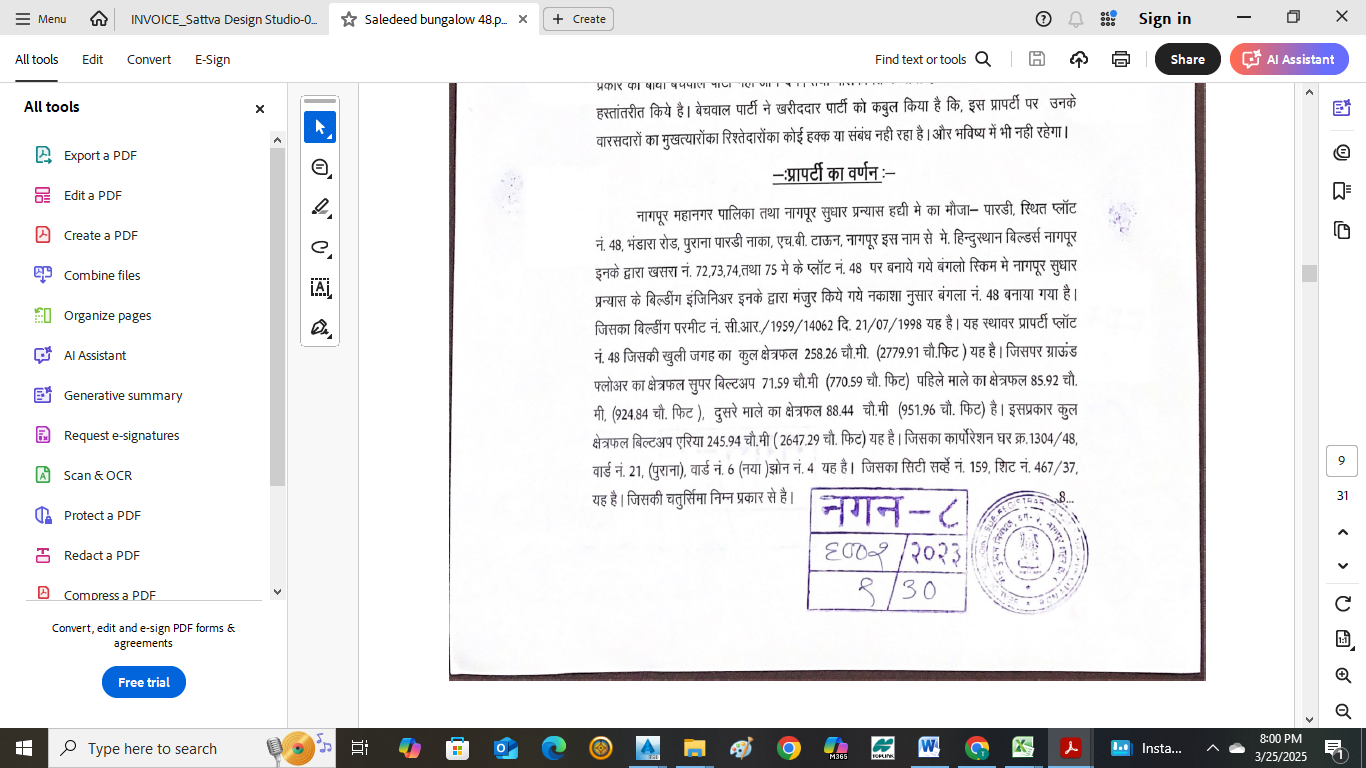1366x768 pixels.
Task: Switch to INVOICE_Sattva Design Studio tab
Action: (224, 19)
